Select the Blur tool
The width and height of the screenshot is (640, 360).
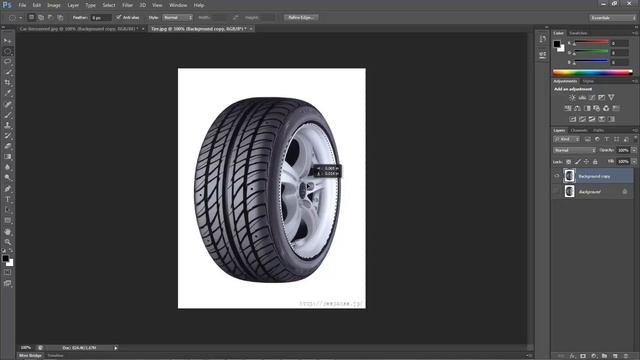(x=7, y=167)
